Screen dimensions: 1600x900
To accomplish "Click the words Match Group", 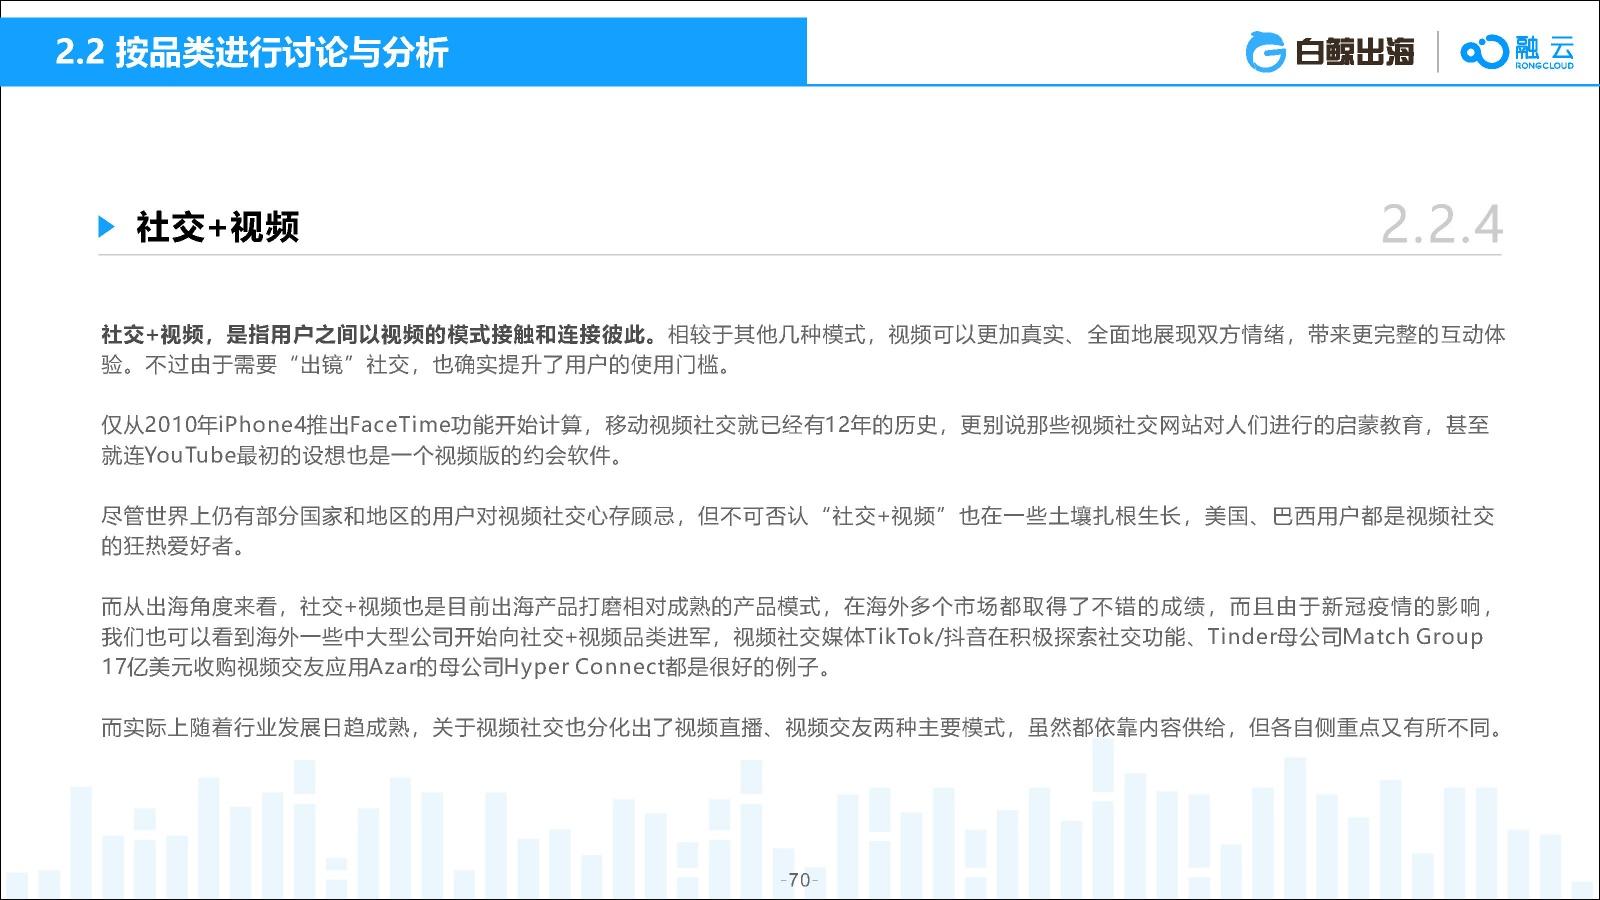I will tap(1413, 637).
